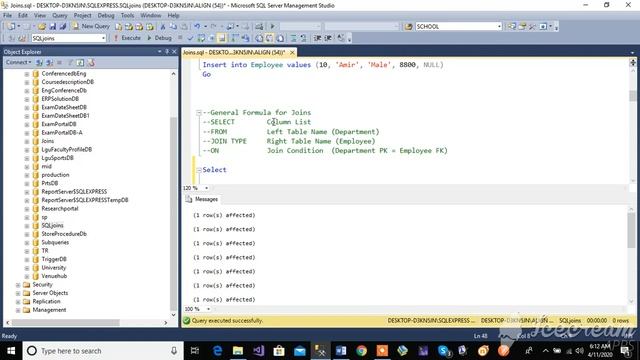Open the Connect dropdown in Object Explorer
Viewport: 640px width, 360px height.
coord(18,62)
